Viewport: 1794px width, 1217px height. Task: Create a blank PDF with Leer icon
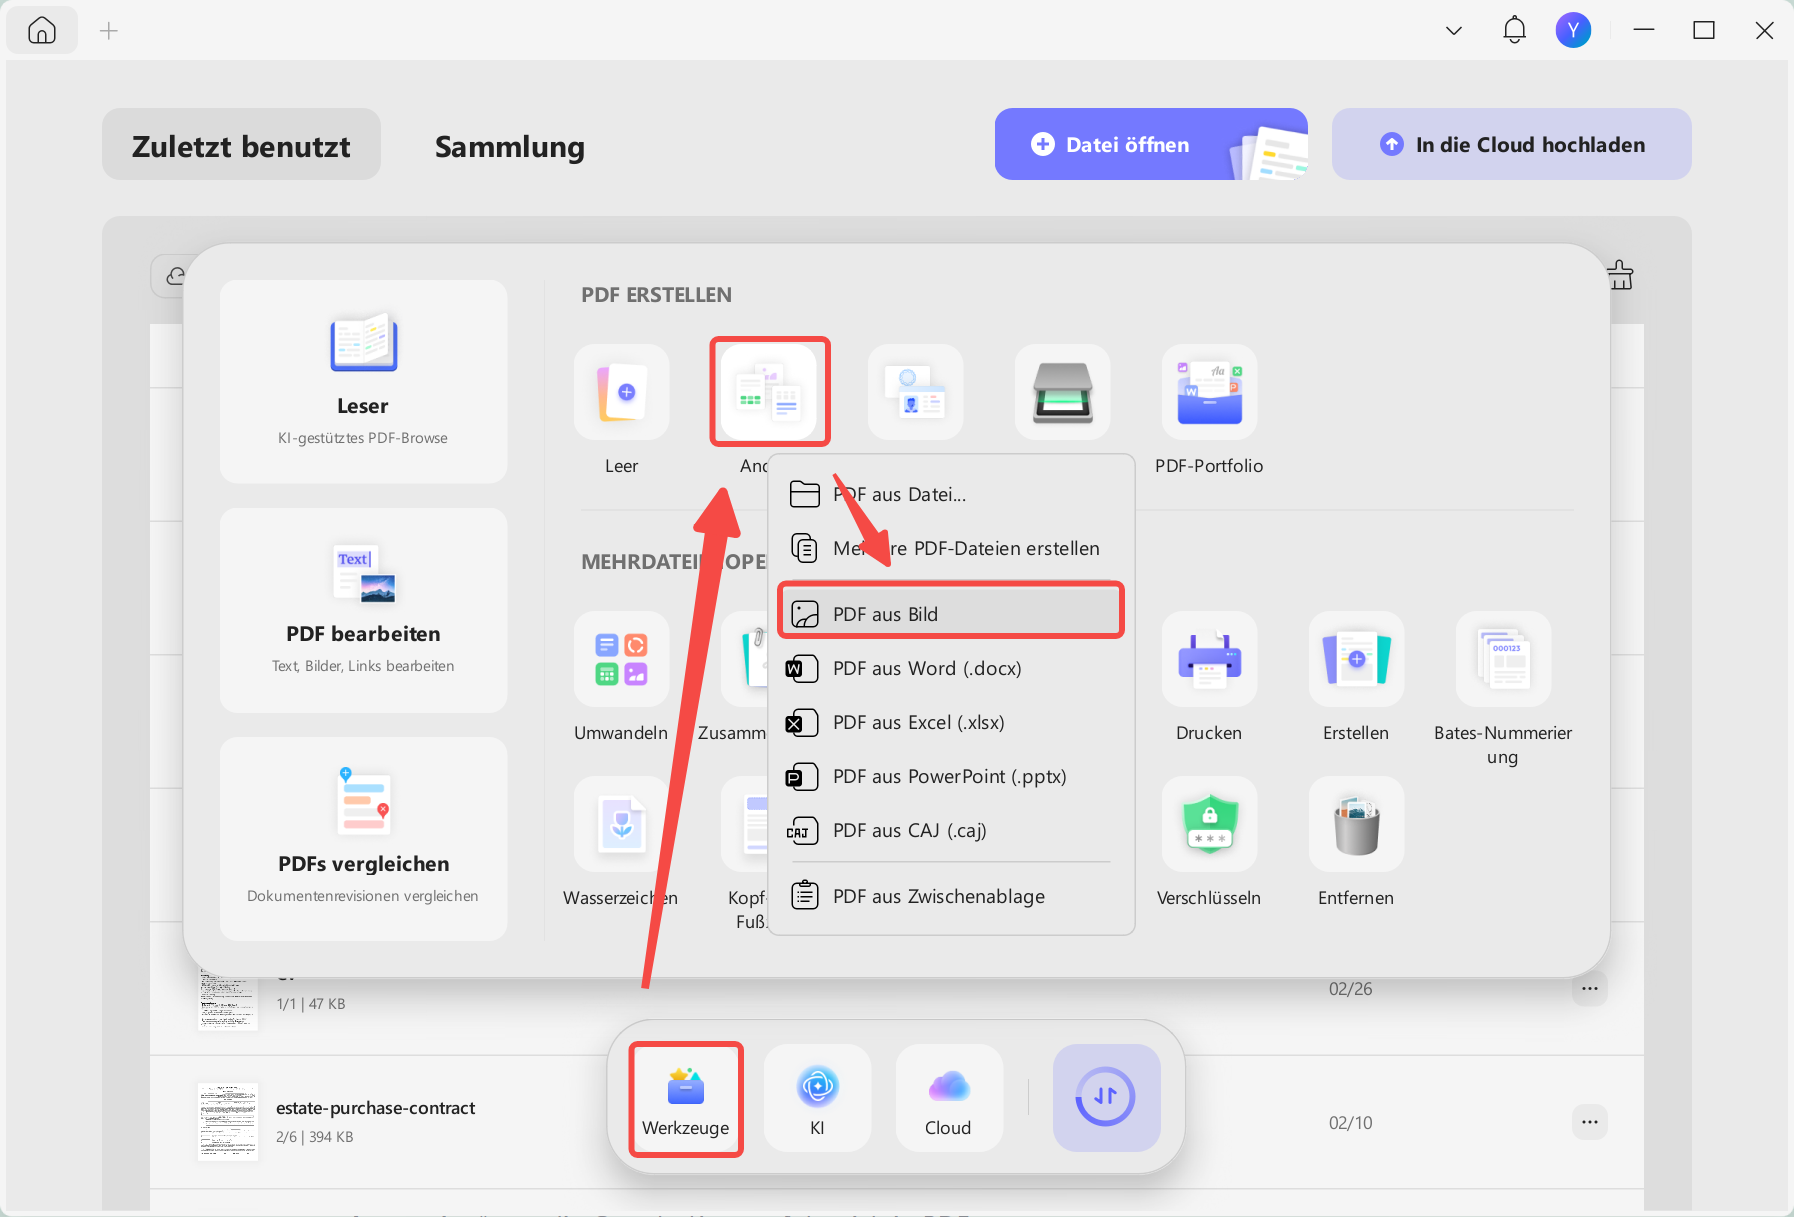[x=621, y=392]
